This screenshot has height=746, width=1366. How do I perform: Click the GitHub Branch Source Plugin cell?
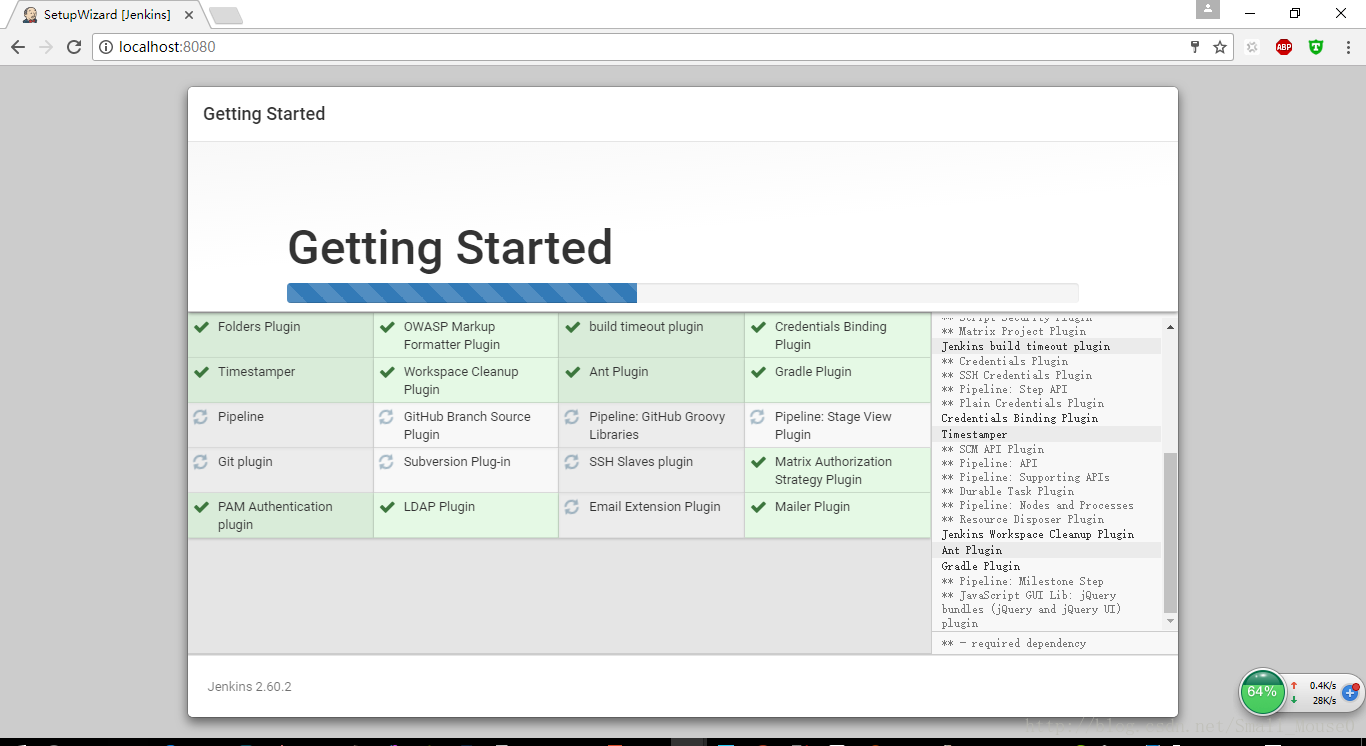click(466, 426)
